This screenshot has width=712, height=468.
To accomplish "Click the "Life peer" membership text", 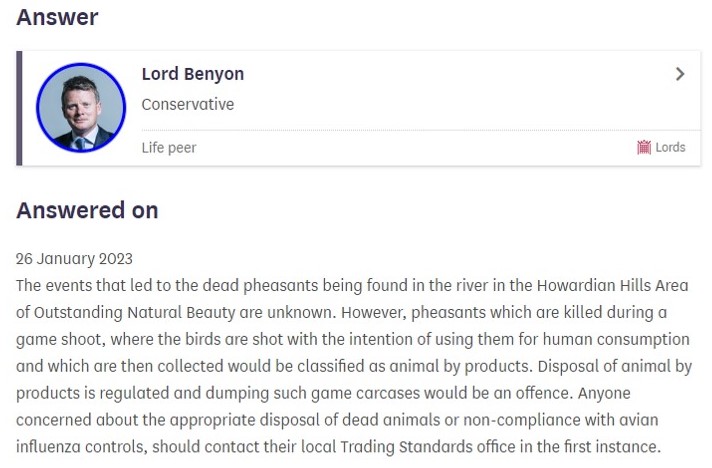I will [169, 147].
